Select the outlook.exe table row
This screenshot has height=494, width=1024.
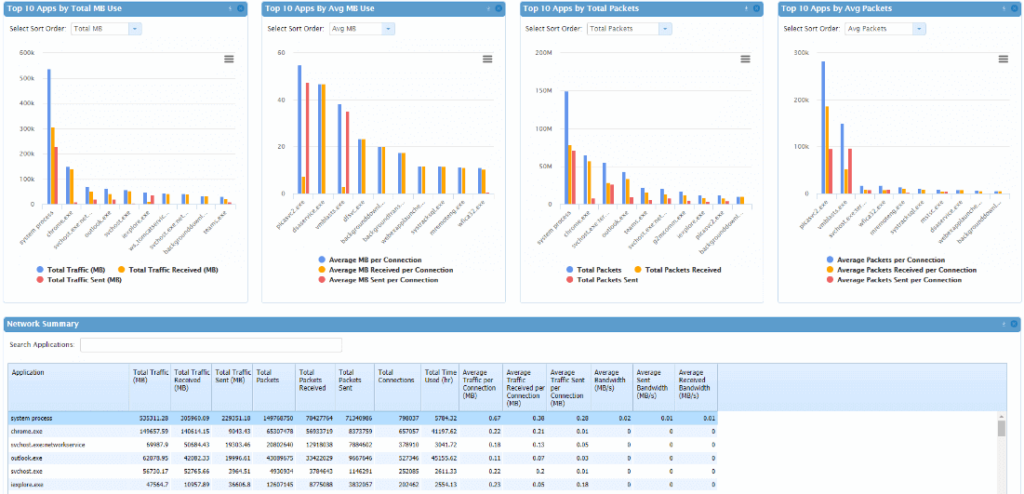tap(363, 459)
